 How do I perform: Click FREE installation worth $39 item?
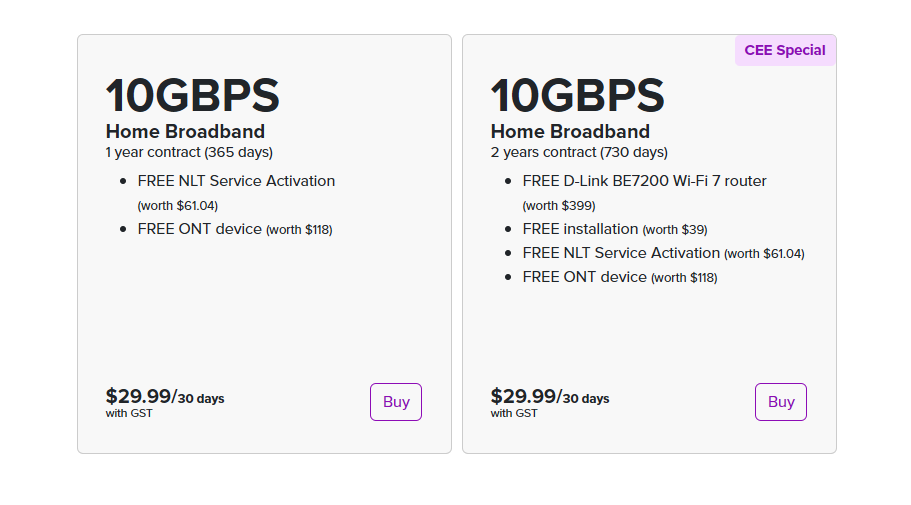point(615,230)
